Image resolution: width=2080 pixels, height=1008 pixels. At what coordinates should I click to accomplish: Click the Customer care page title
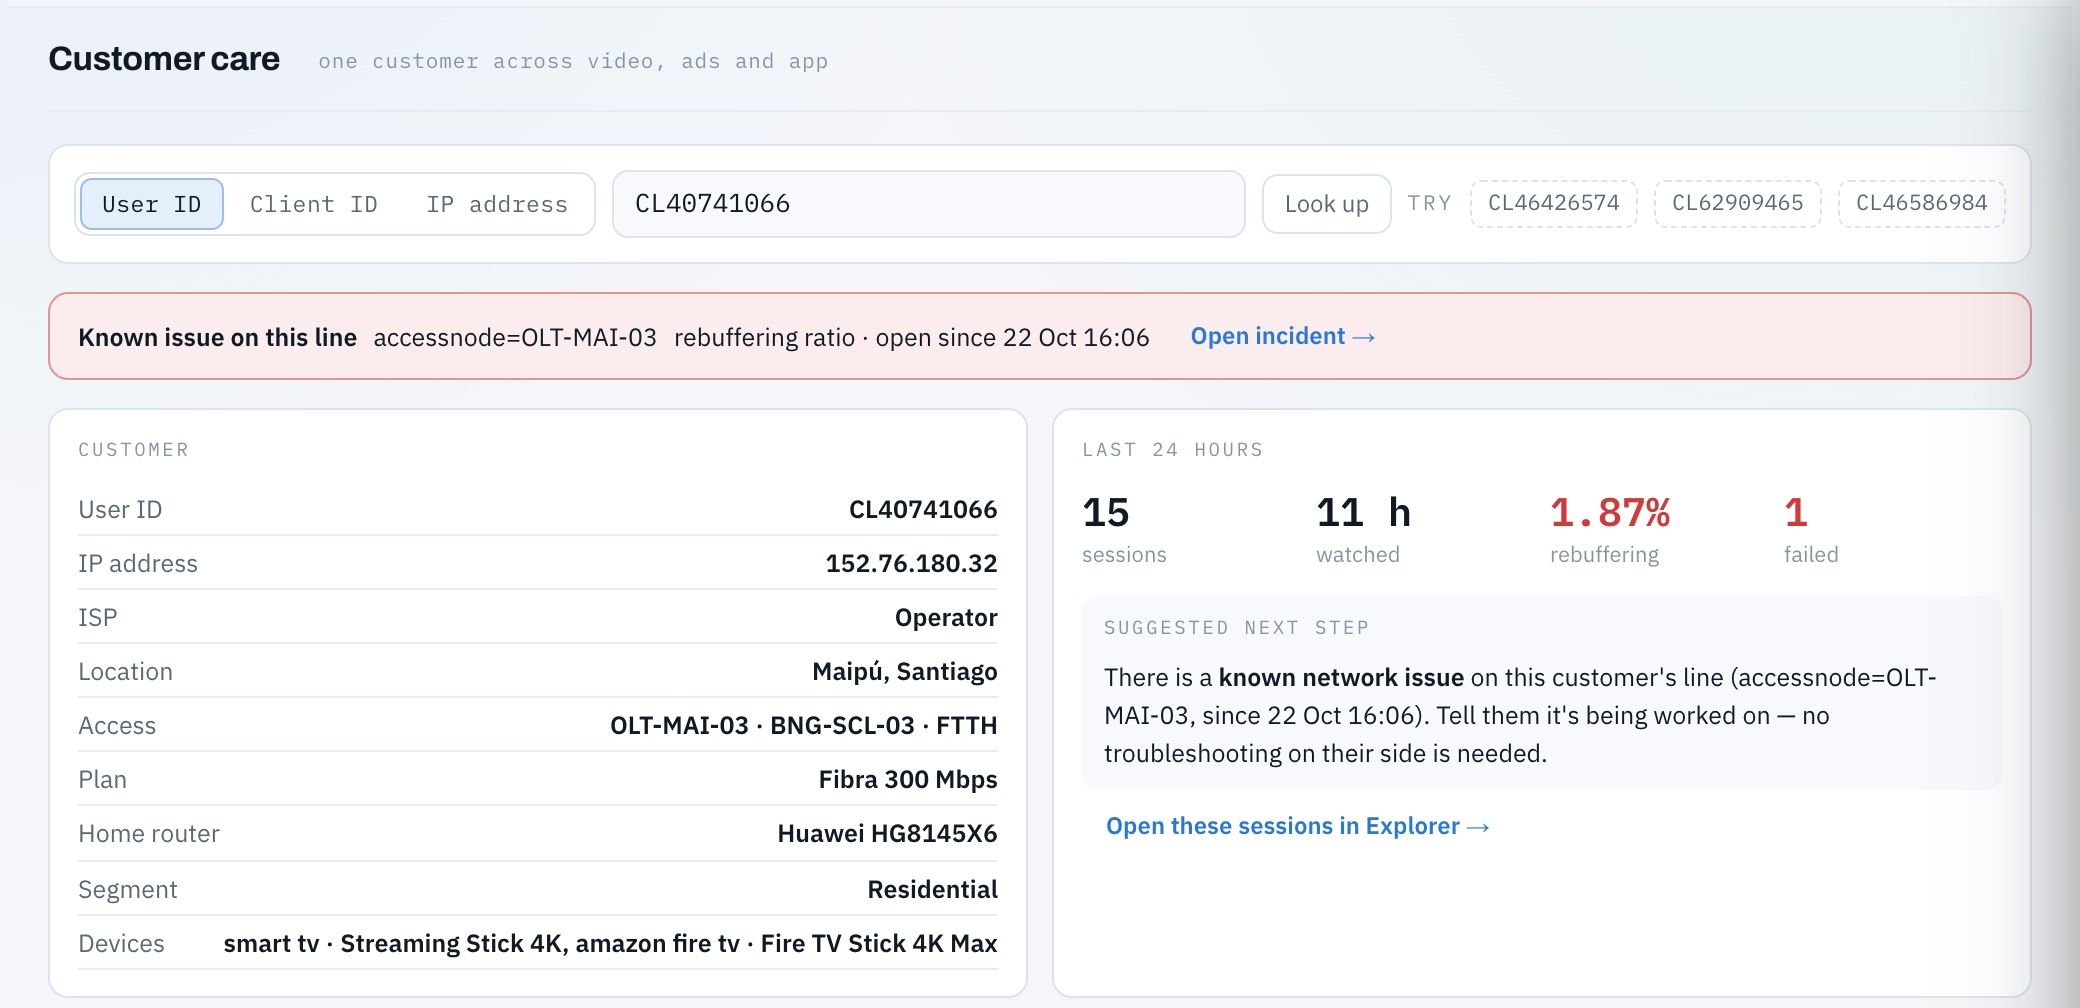tap(164, 59)
